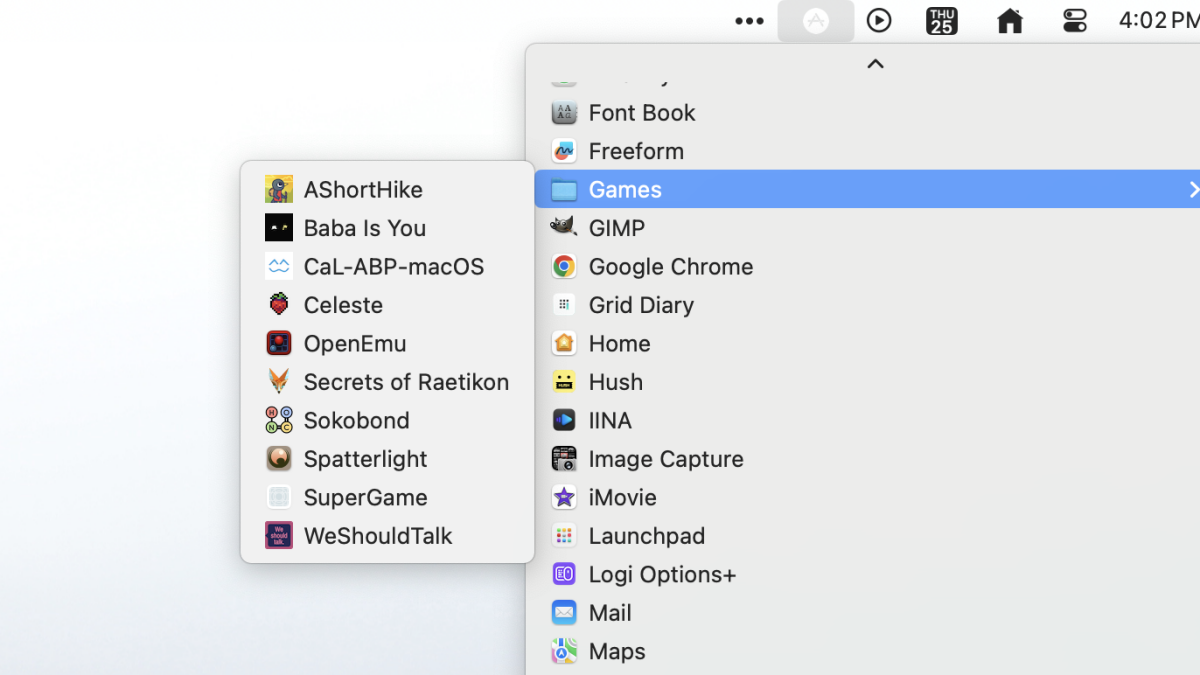Launch Secrets of Raetikon fox icon

click(x=279, y=382)
